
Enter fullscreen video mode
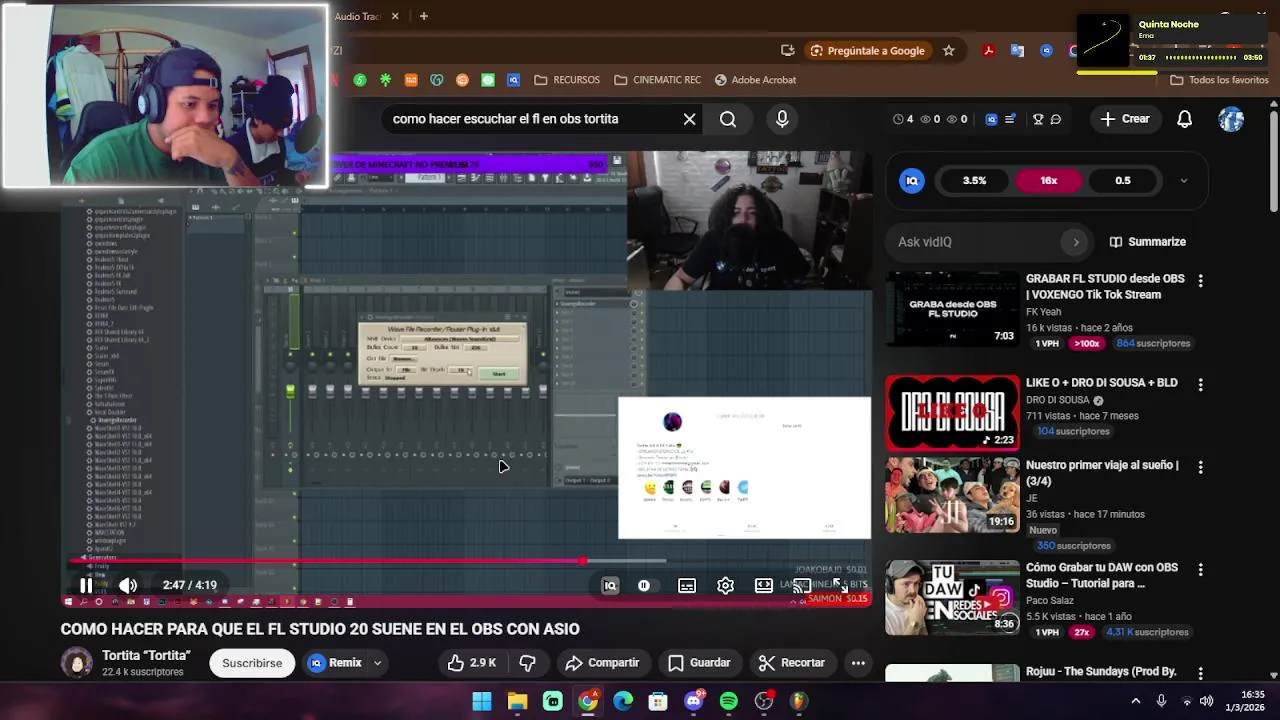tap(840, 586)
